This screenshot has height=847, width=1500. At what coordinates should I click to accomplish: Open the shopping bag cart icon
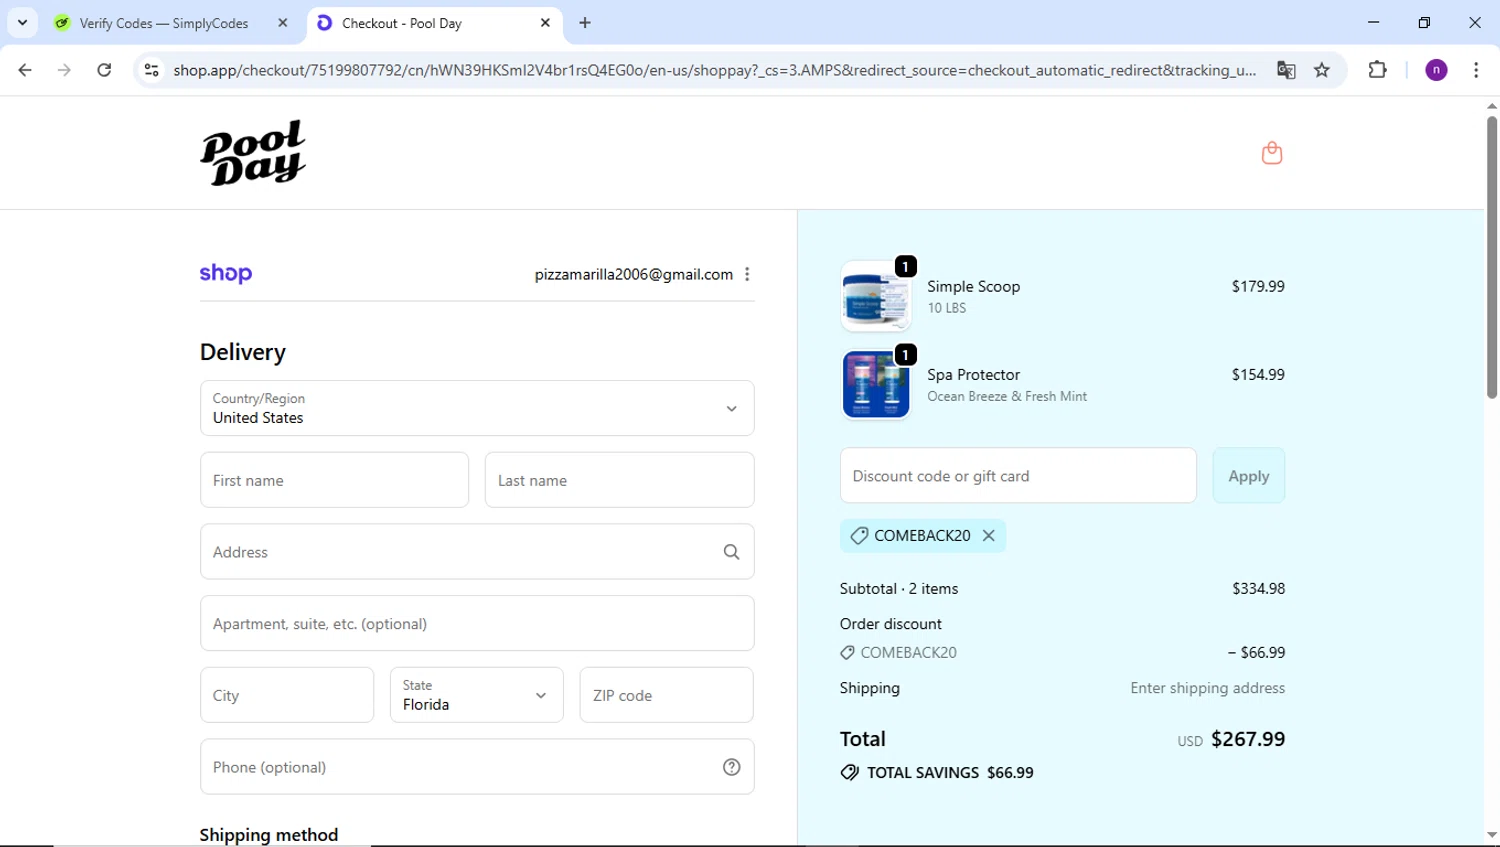(1271, 153)
